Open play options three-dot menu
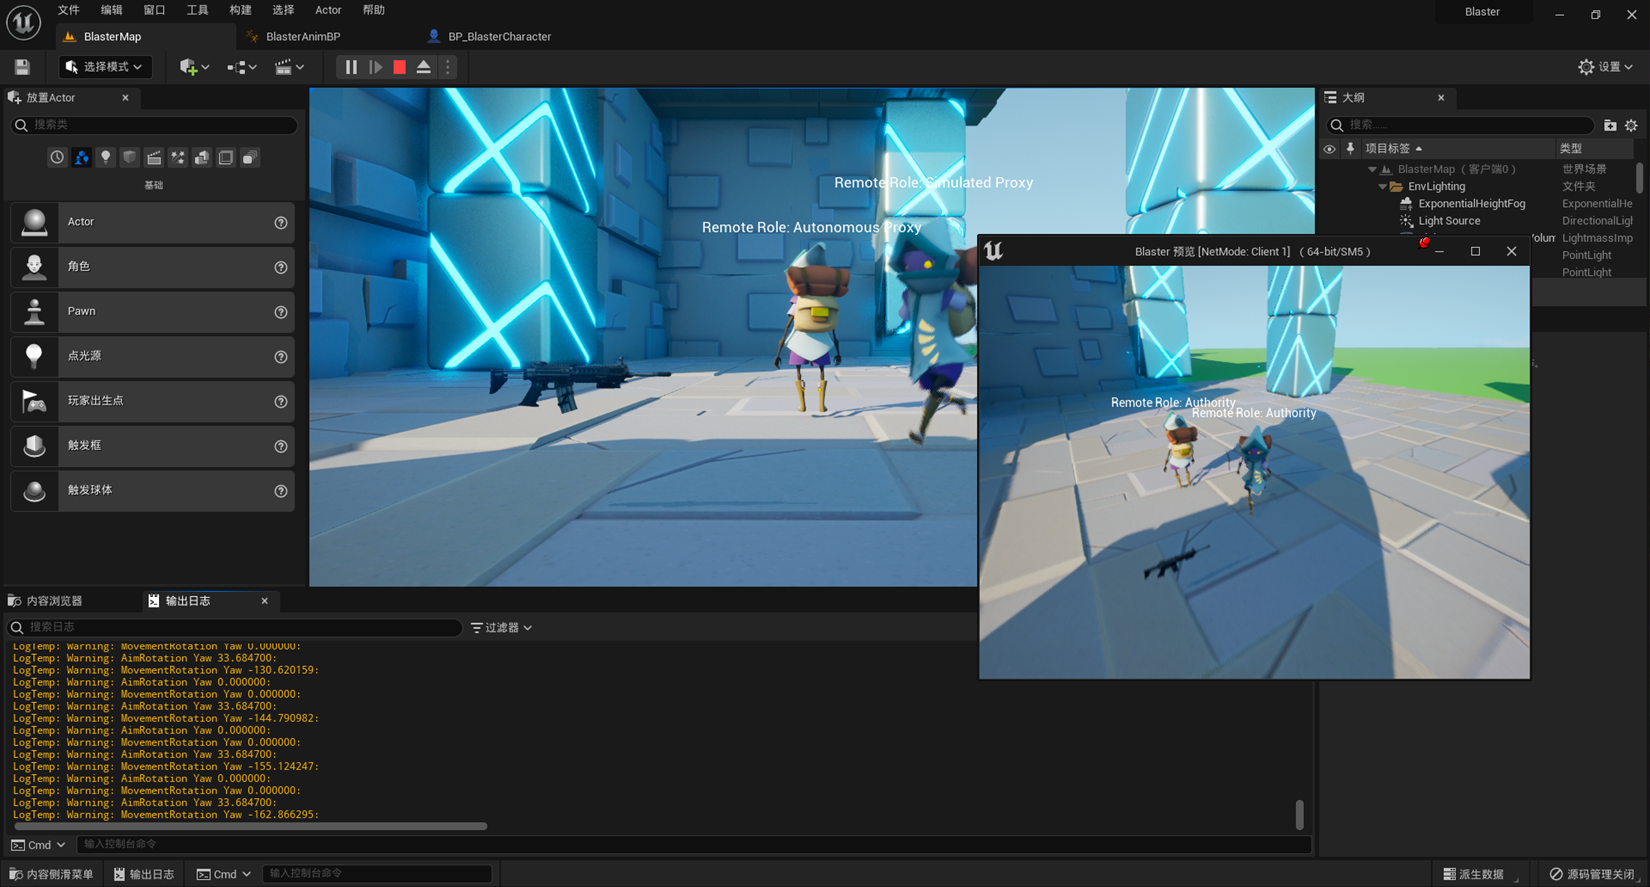The image size is (1650, 887). tap(447, 67)
